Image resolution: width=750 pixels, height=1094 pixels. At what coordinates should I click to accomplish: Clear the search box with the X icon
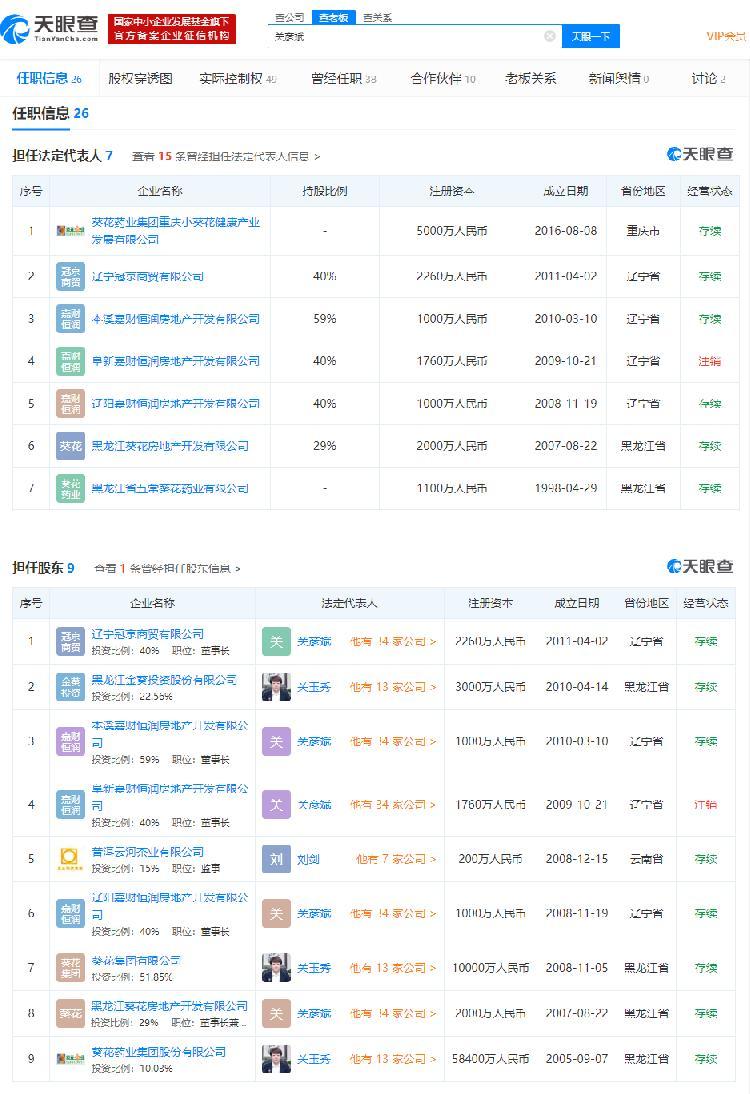[x=550, y=36]
